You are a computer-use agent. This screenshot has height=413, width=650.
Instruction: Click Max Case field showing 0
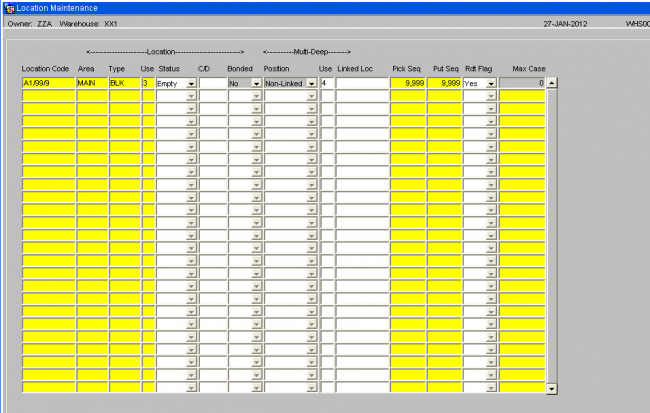[x=522, y=83]
